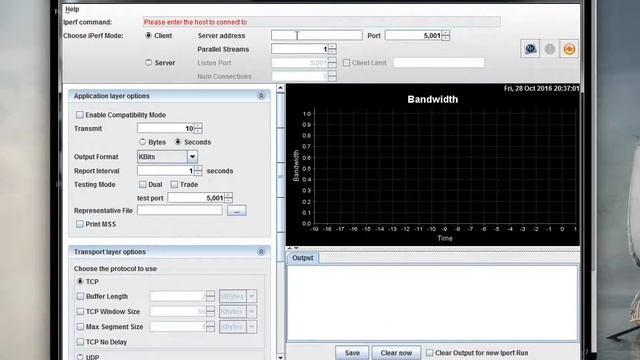Enable Compatibility Mode checkbox
The height and width of the screenshot is (360, 640).
(x=80, y=115)
